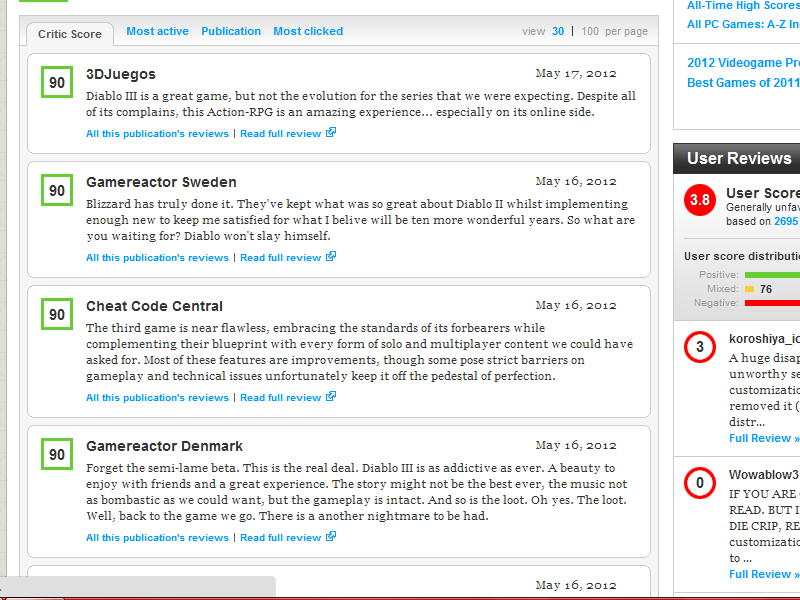The image size is (800, 600).
Task: Click the 90 score box for Gamereactor Sweden
Action: (57, 190)
